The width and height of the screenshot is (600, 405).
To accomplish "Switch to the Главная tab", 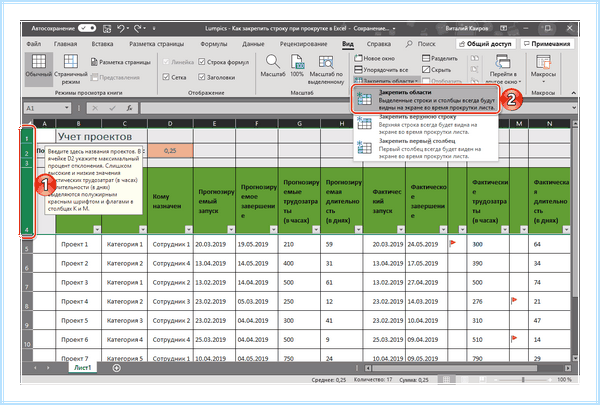I will click(65, 44).
